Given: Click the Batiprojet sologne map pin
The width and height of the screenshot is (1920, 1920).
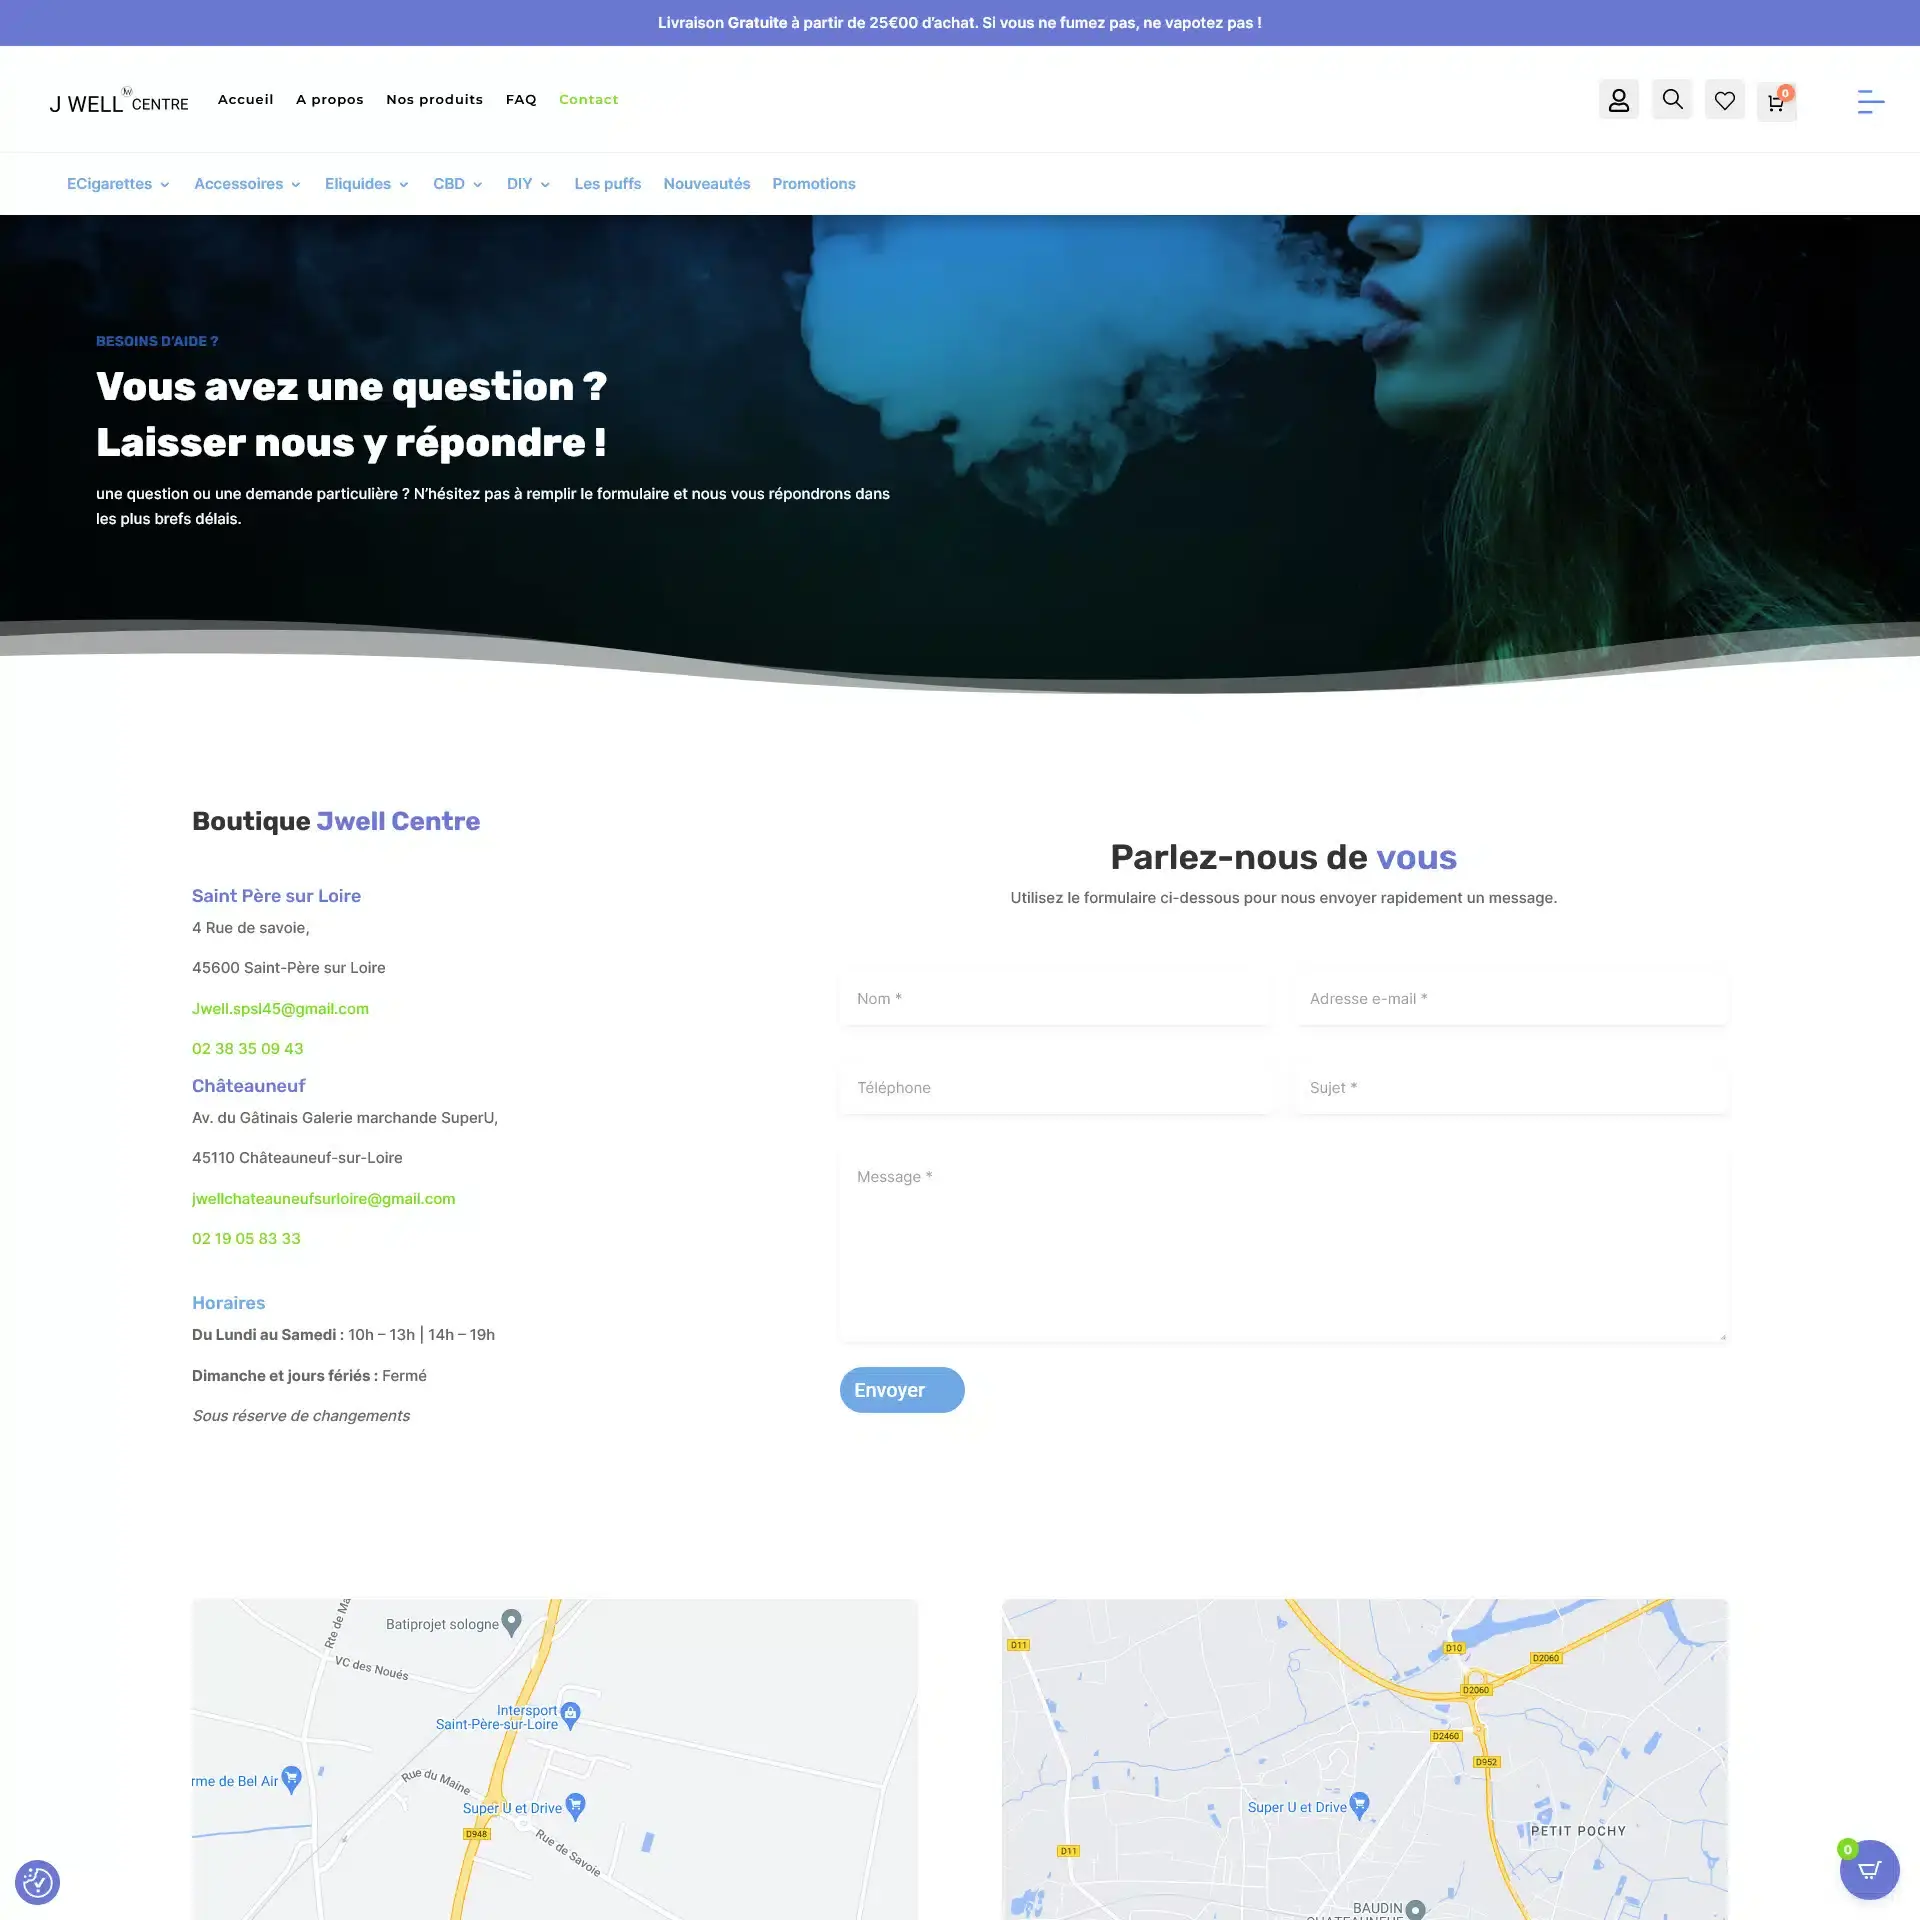Looking at the screenshot, I should click(511, 1622).
